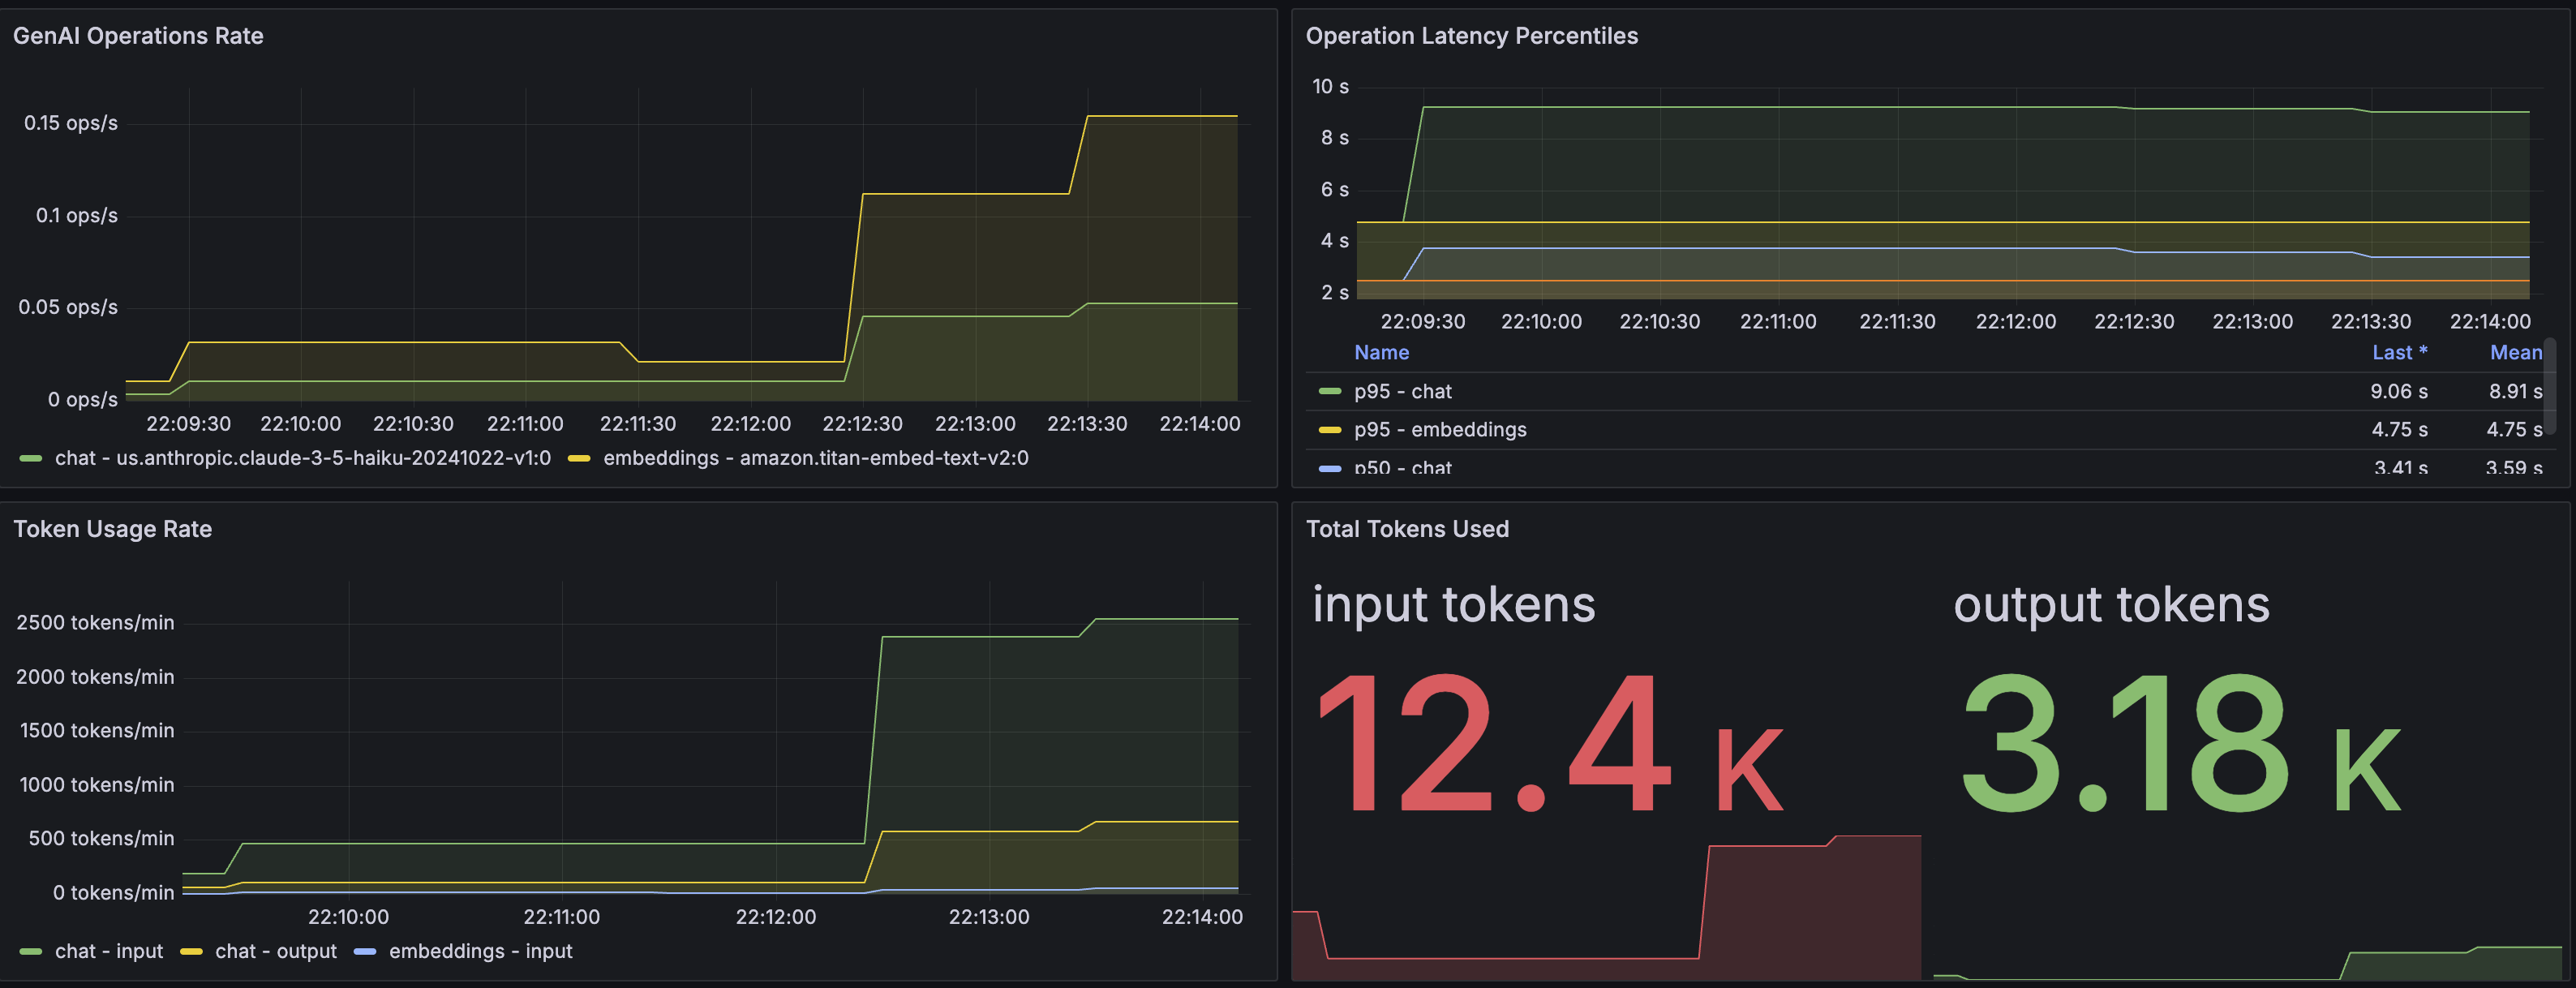
Task: Toggle the 'embeddings - input' legend series
Action: coord(480,951)
